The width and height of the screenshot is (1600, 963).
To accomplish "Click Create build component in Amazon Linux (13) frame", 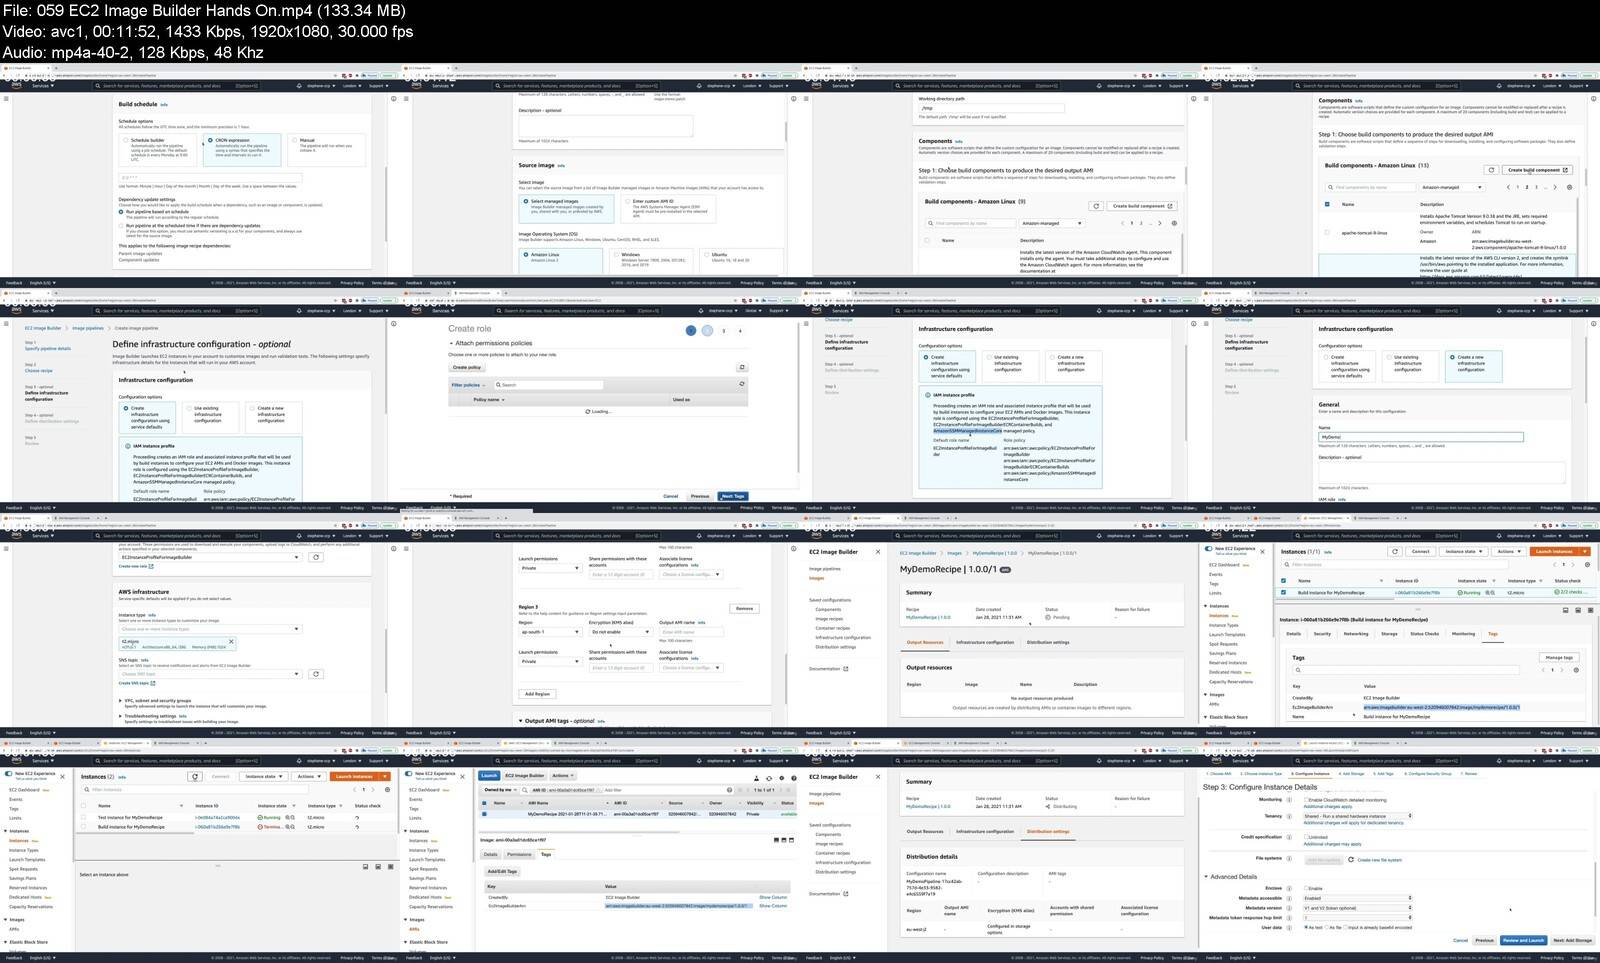I will (x=1538, y=170).
